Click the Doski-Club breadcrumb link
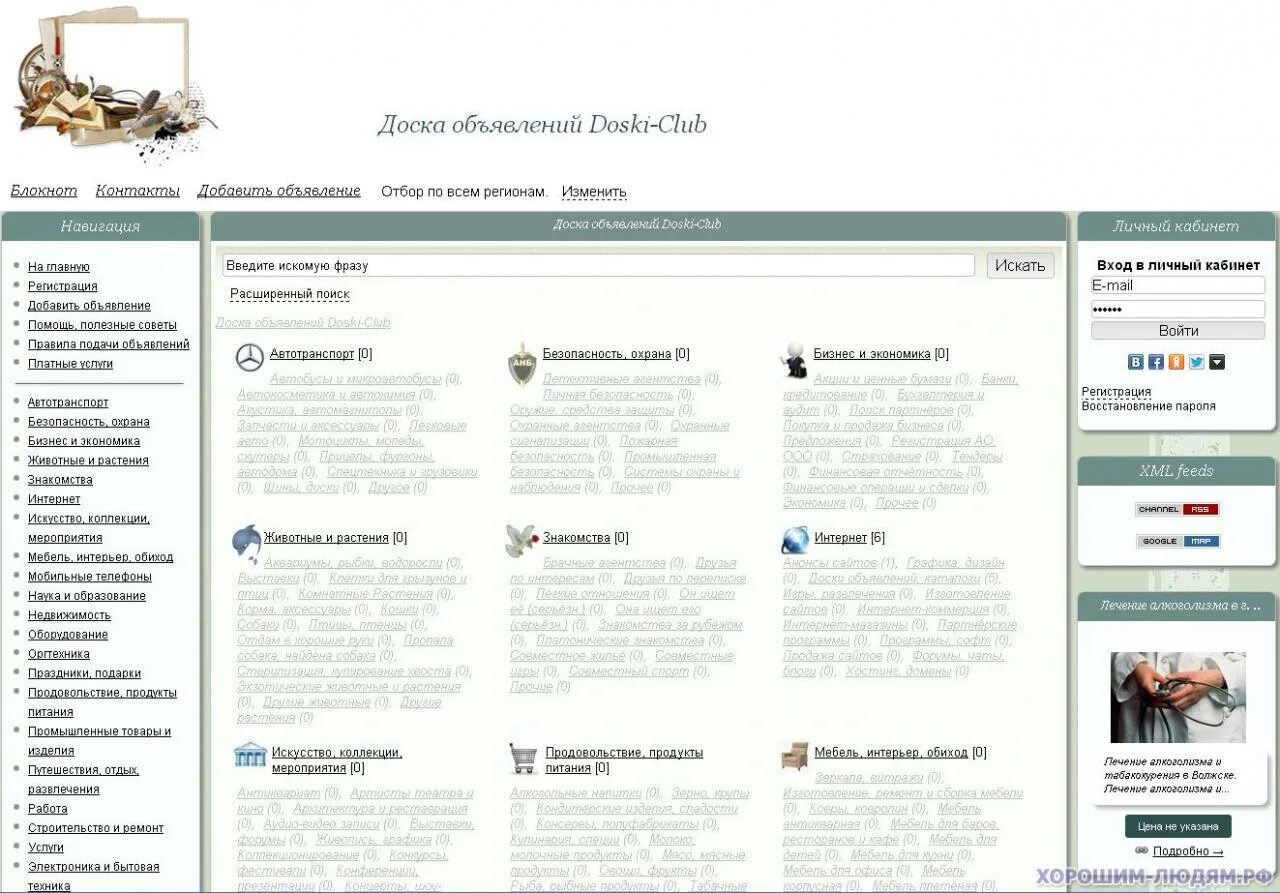The height and width of the screenshot is (893, 1280). pyautogui.click(x=303, y=323)
